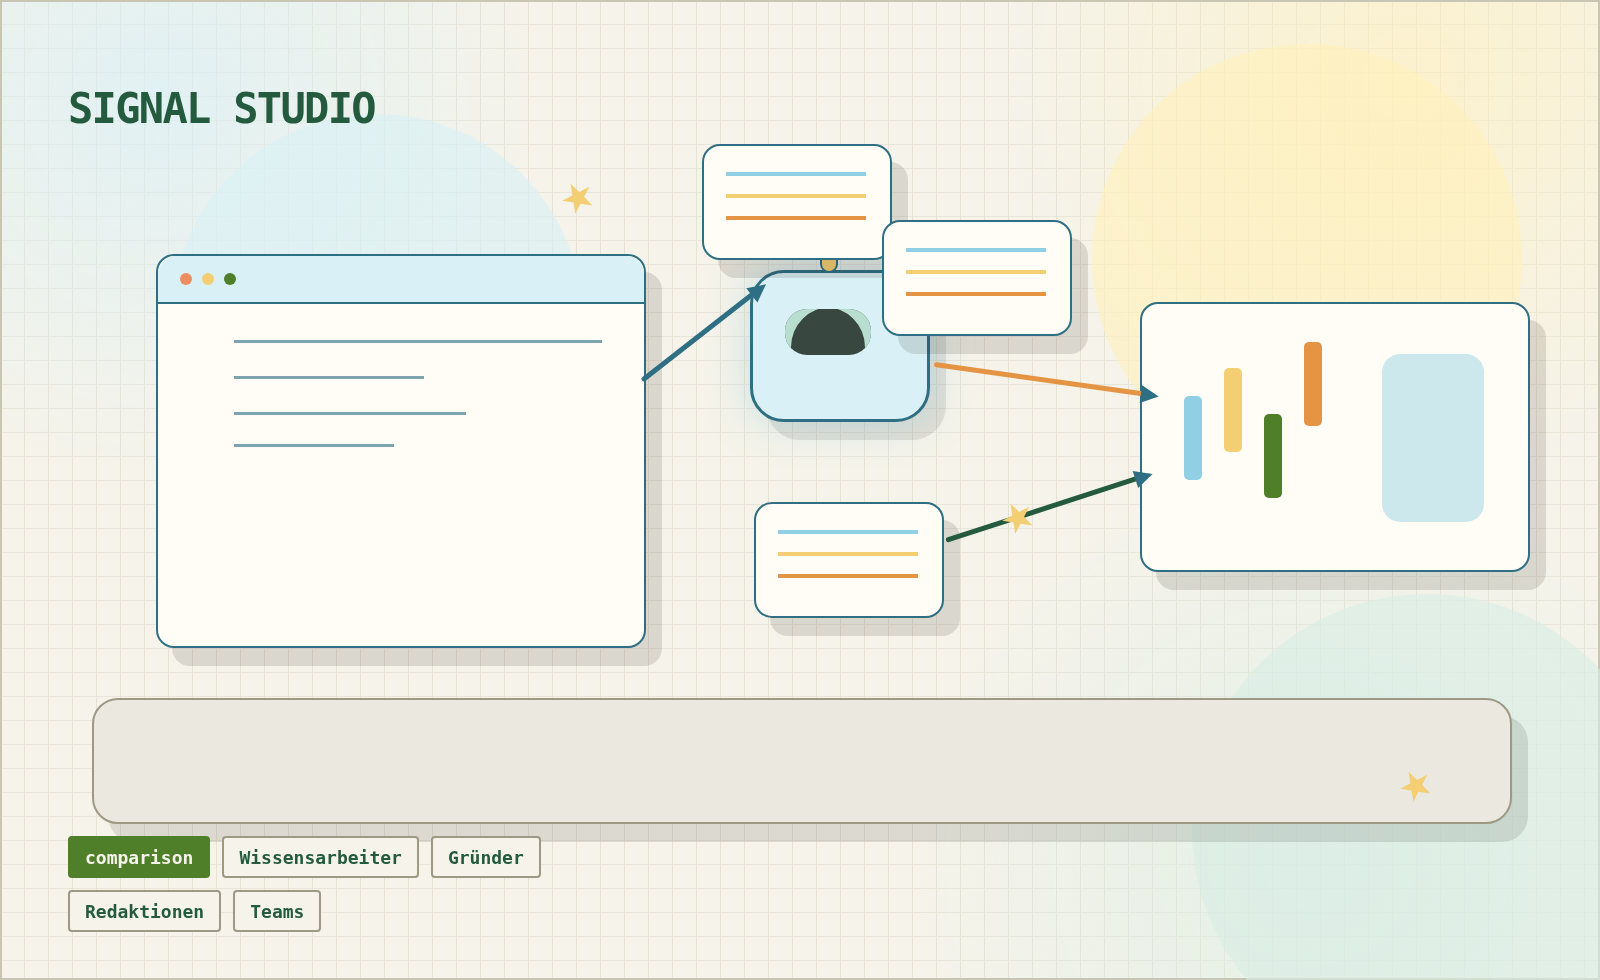Screen dimensions: 1600x980
Task: Click the SIGNAL STUDIO title
Action: 222,108
